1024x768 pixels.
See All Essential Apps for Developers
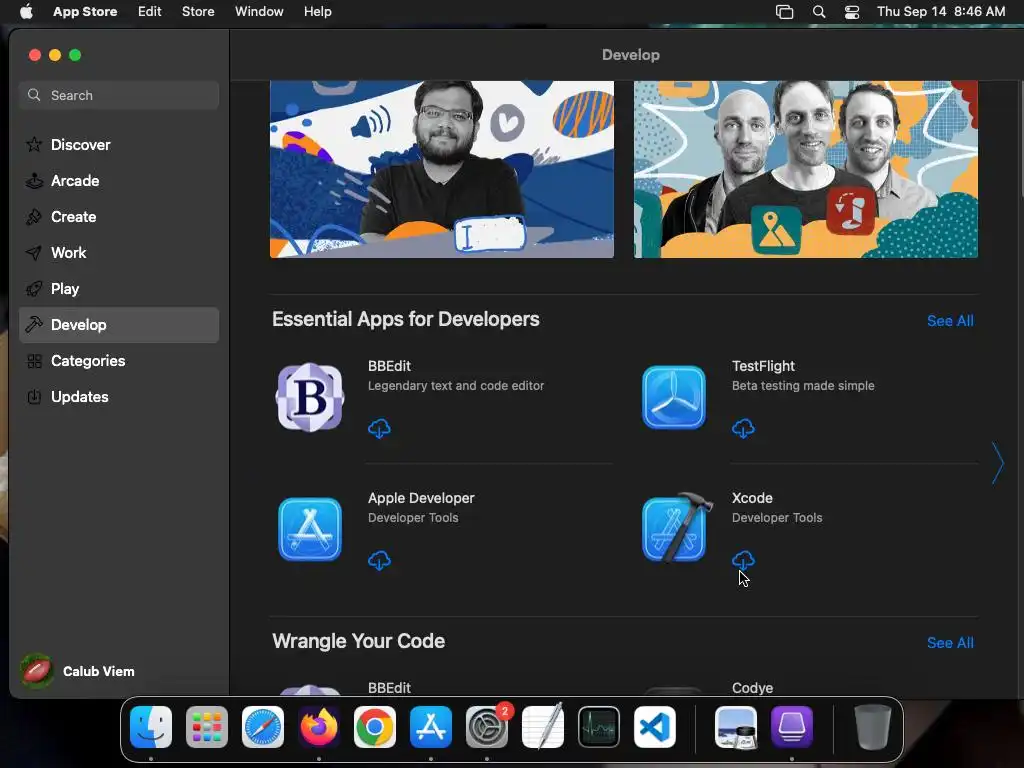coord(950,321)
